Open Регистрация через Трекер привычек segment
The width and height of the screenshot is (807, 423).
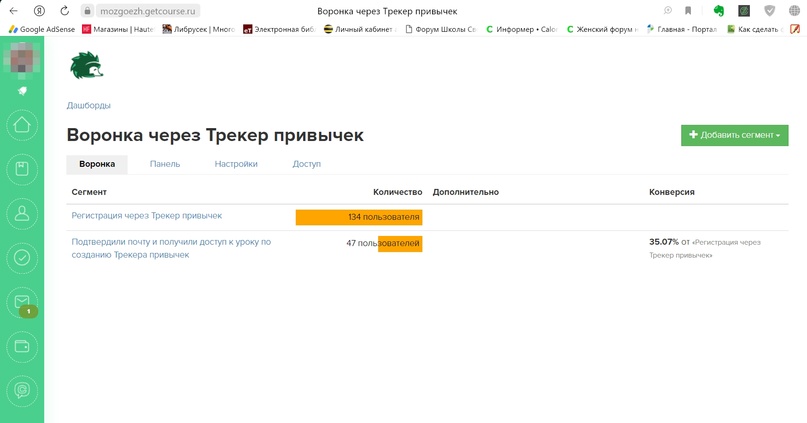click(146, 215)
